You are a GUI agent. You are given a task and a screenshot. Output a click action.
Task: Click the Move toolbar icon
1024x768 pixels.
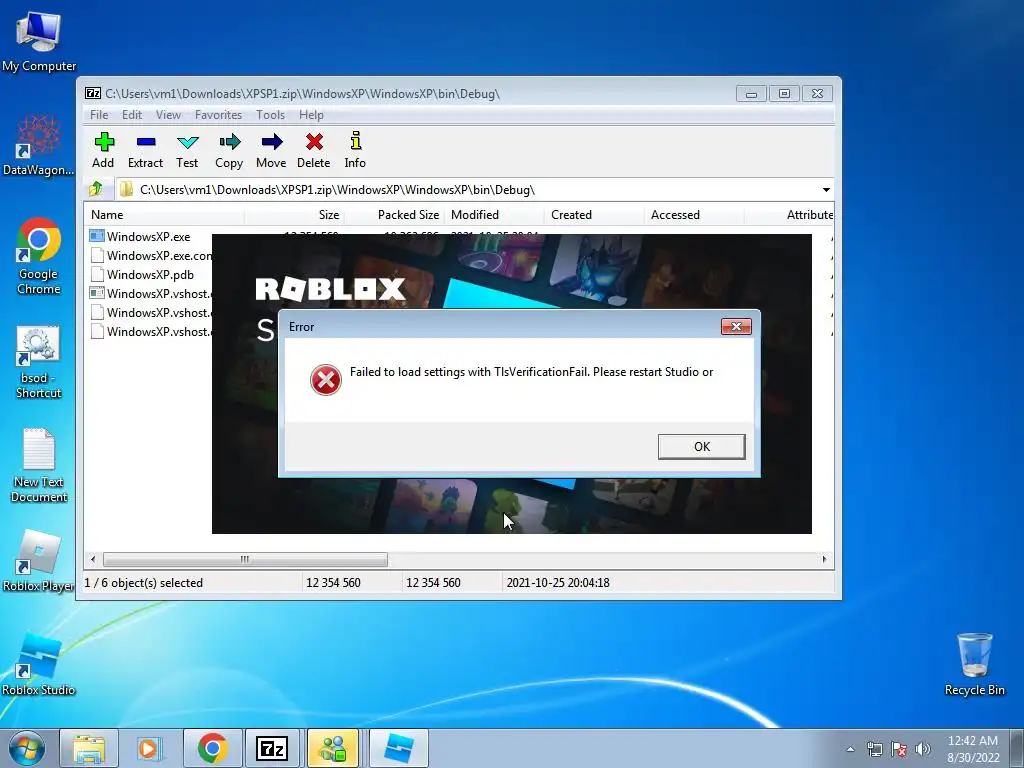271,150
